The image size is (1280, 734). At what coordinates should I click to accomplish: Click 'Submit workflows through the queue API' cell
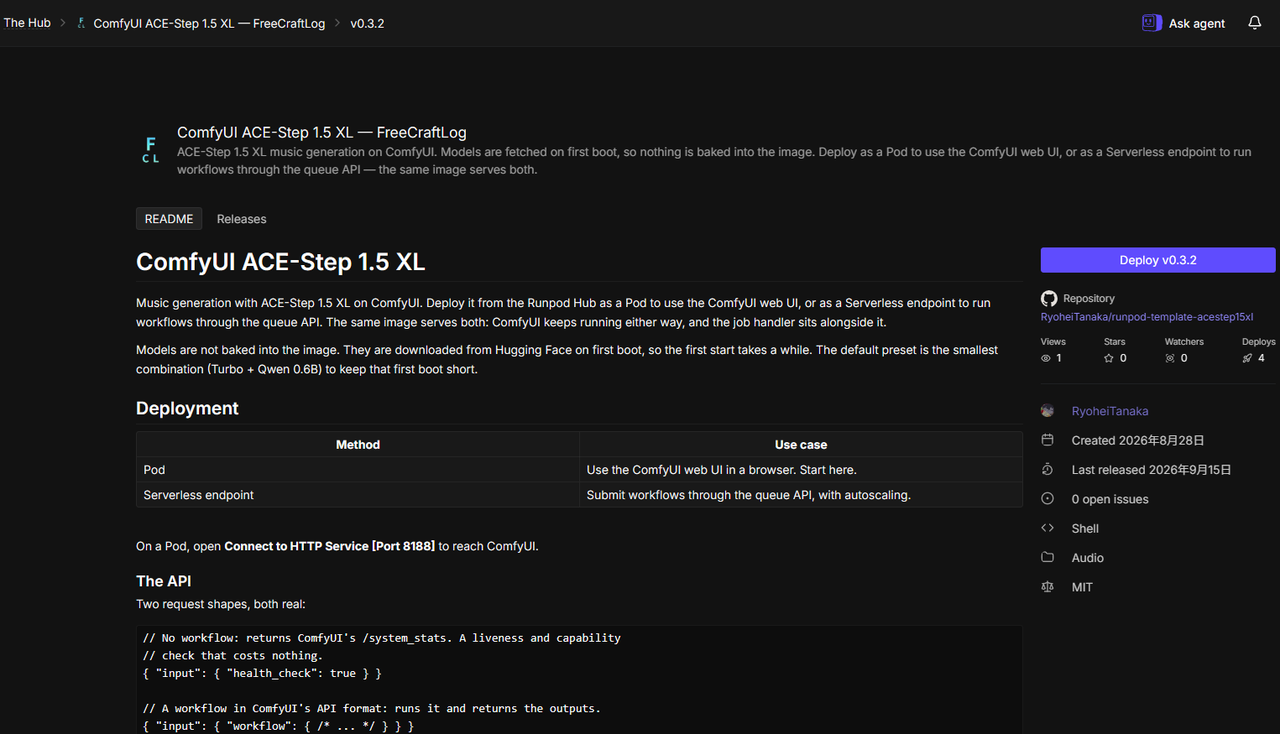click(x=801, y=495)
